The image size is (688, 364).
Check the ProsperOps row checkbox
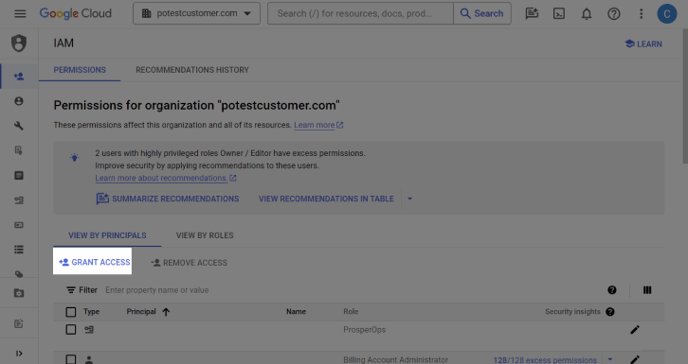[71, 329]
